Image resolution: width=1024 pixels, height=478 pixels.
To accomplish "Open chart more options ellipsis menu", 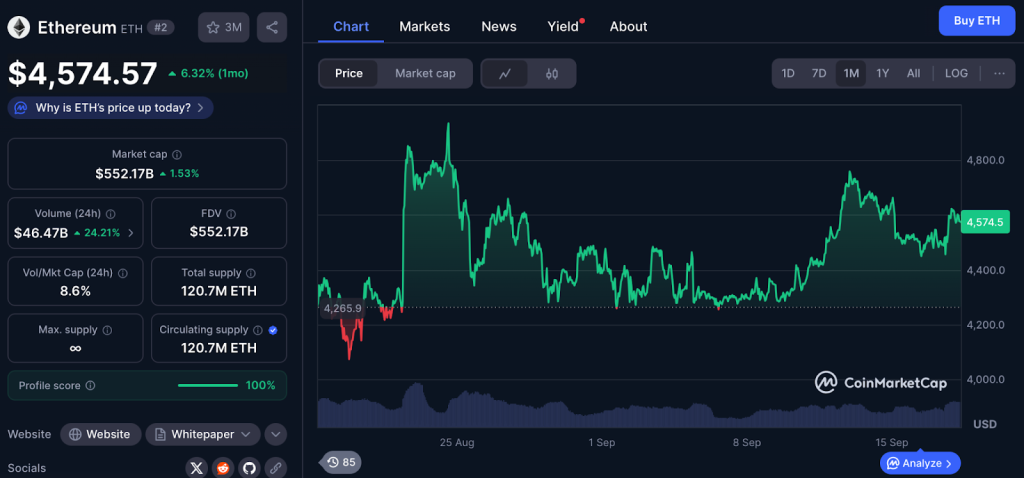I will pyautogui.click(x=999, y=73).
